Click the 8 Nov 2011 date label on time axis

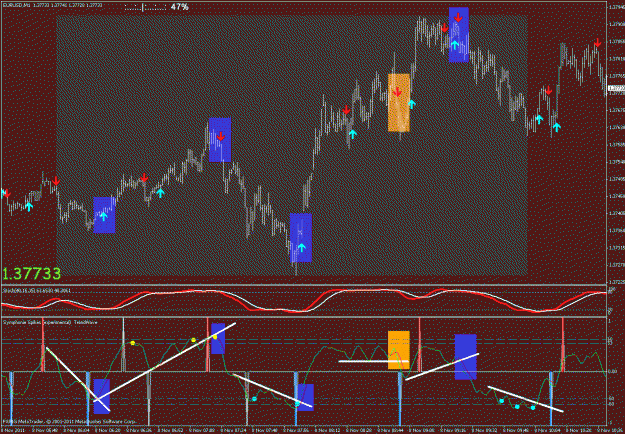(13, 431)
